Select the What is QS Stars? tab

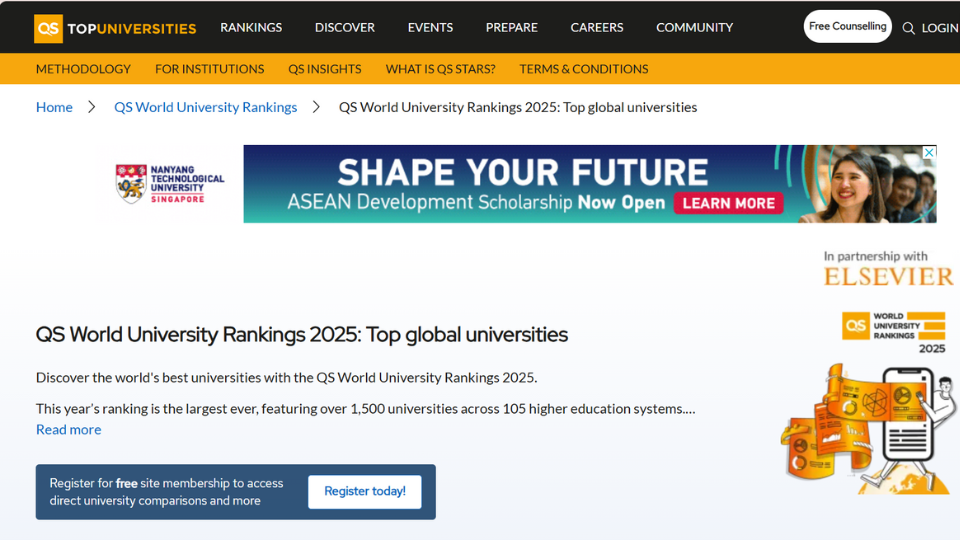click(440, 69)
